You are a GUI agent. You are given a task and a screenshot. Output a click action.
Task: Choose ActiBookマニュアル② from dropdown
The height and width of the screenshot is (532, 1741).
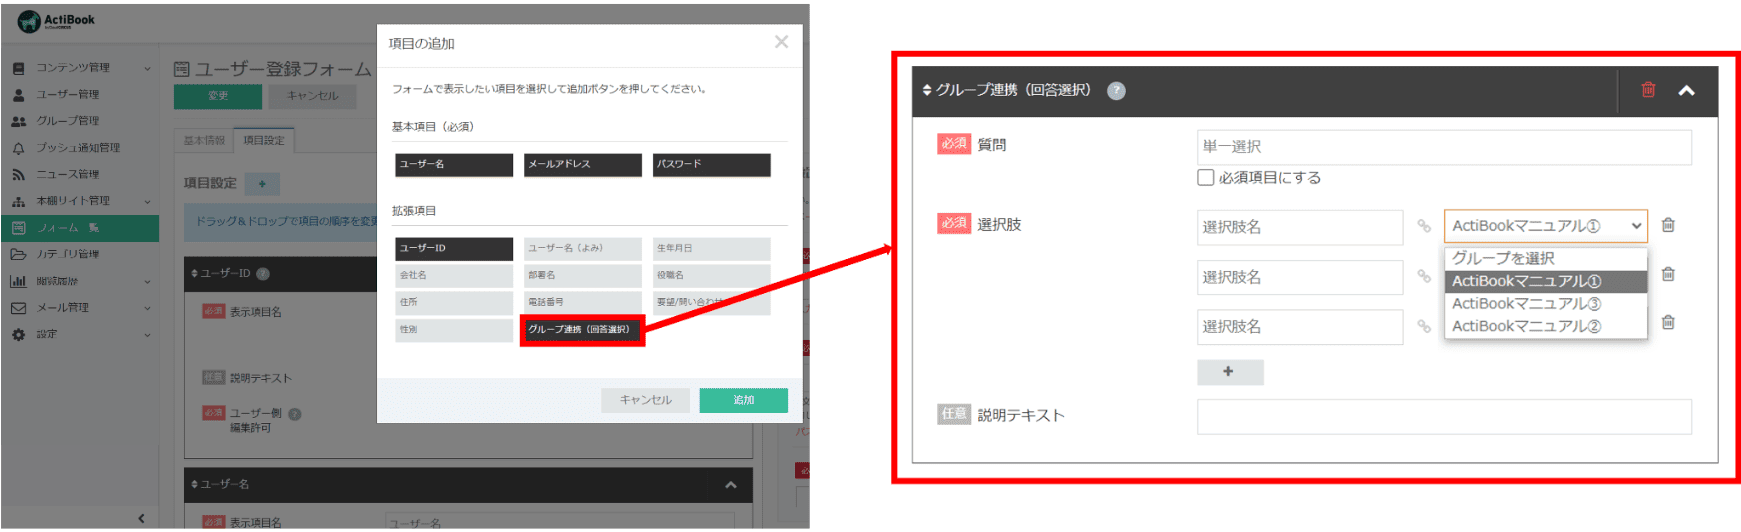pyautogui.click(x=1546, y=327)
